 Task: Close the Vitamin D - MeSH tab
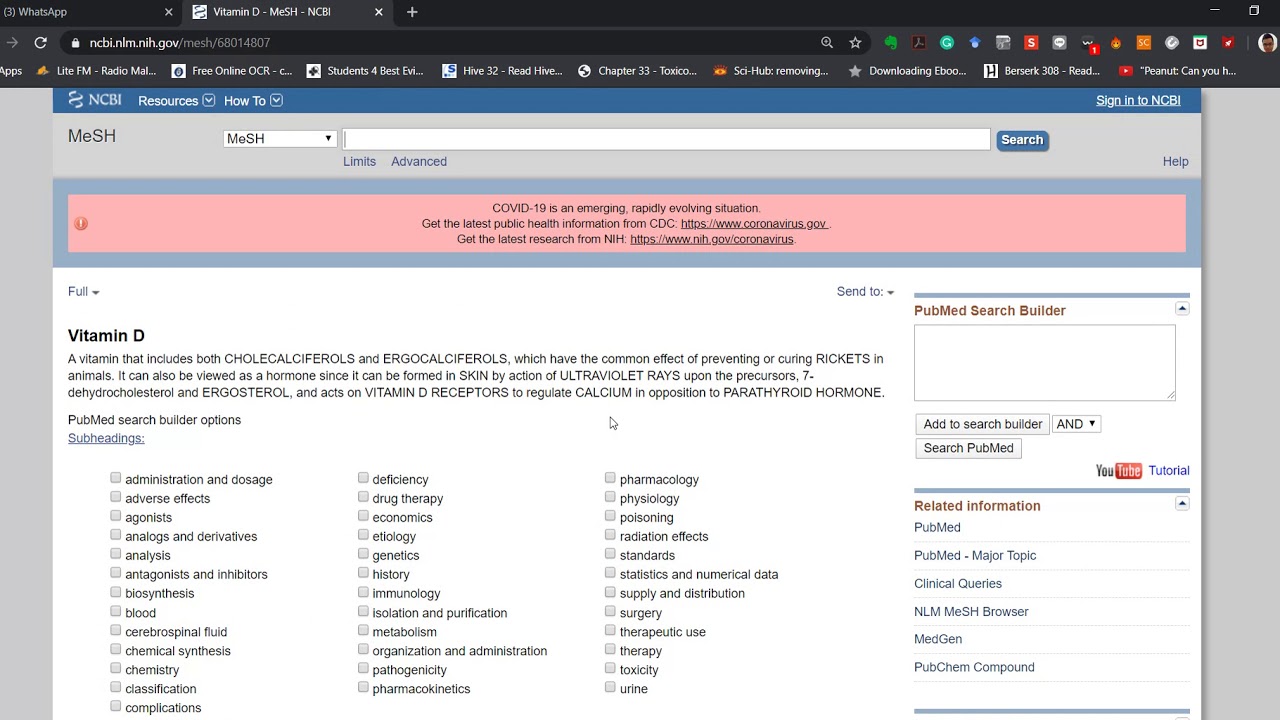coord(379,12)
